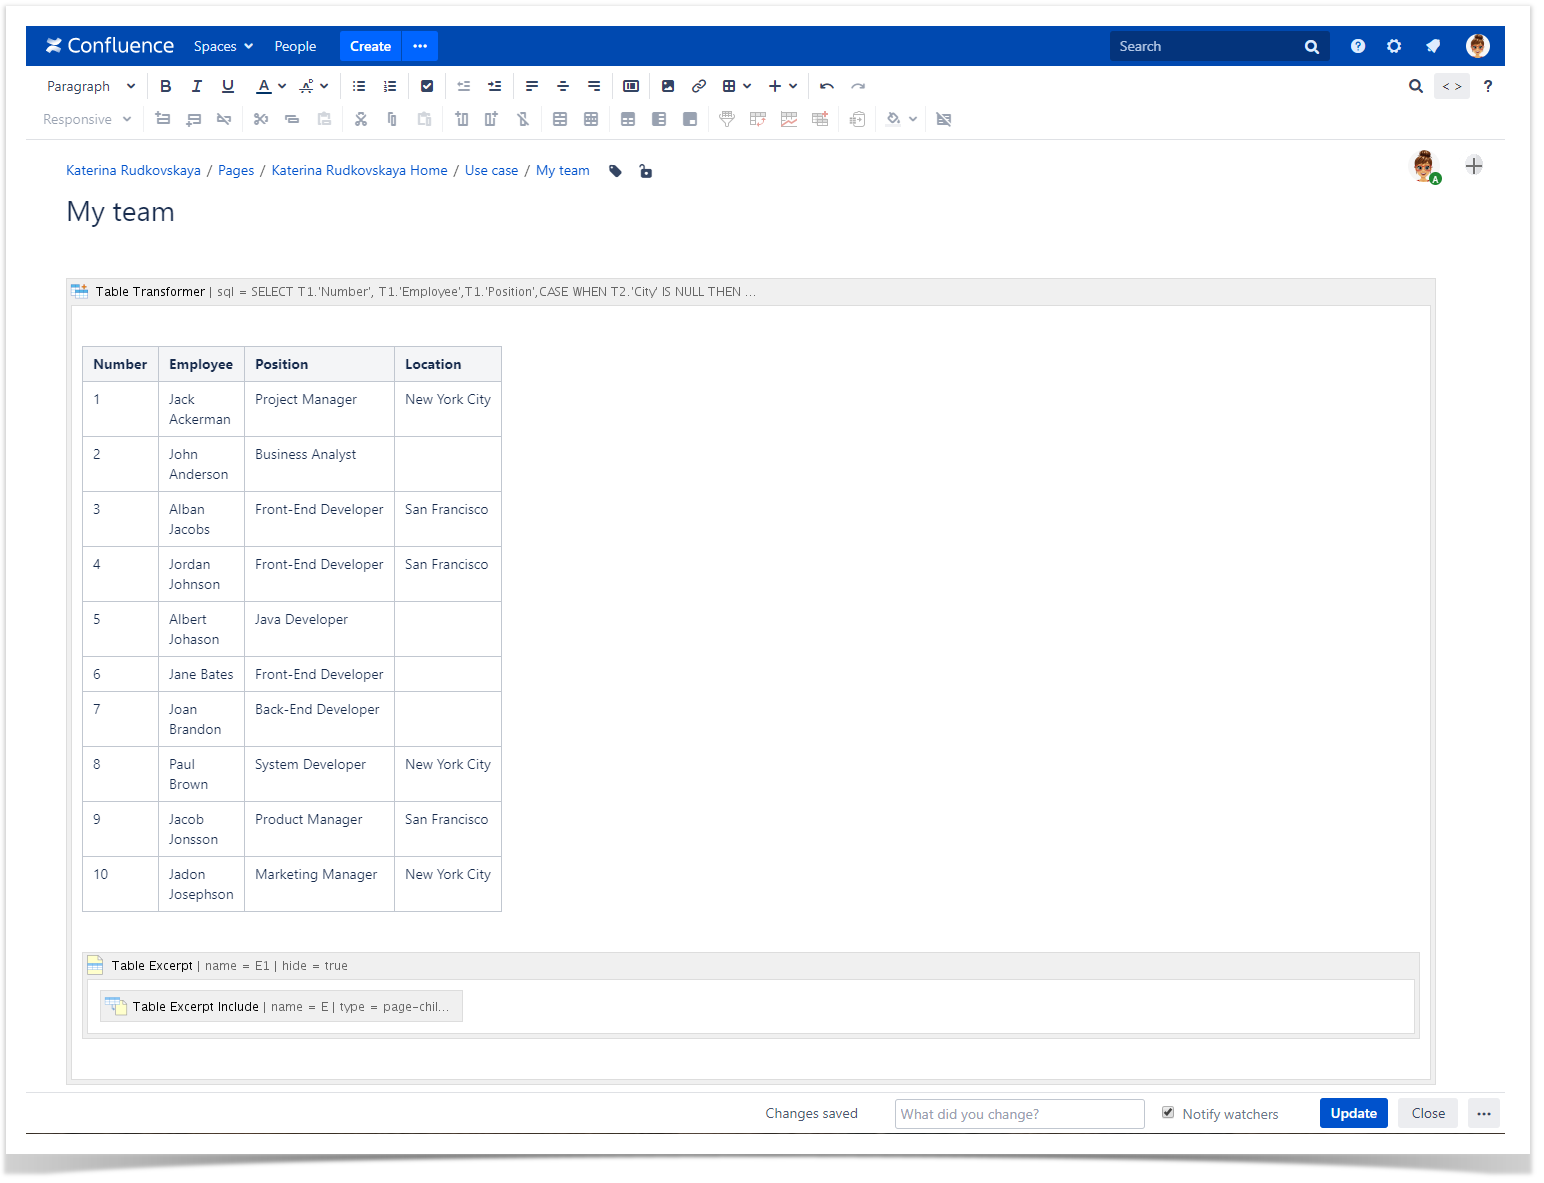
Task: Open the text color picker dropdown
Action: [282, 86]
